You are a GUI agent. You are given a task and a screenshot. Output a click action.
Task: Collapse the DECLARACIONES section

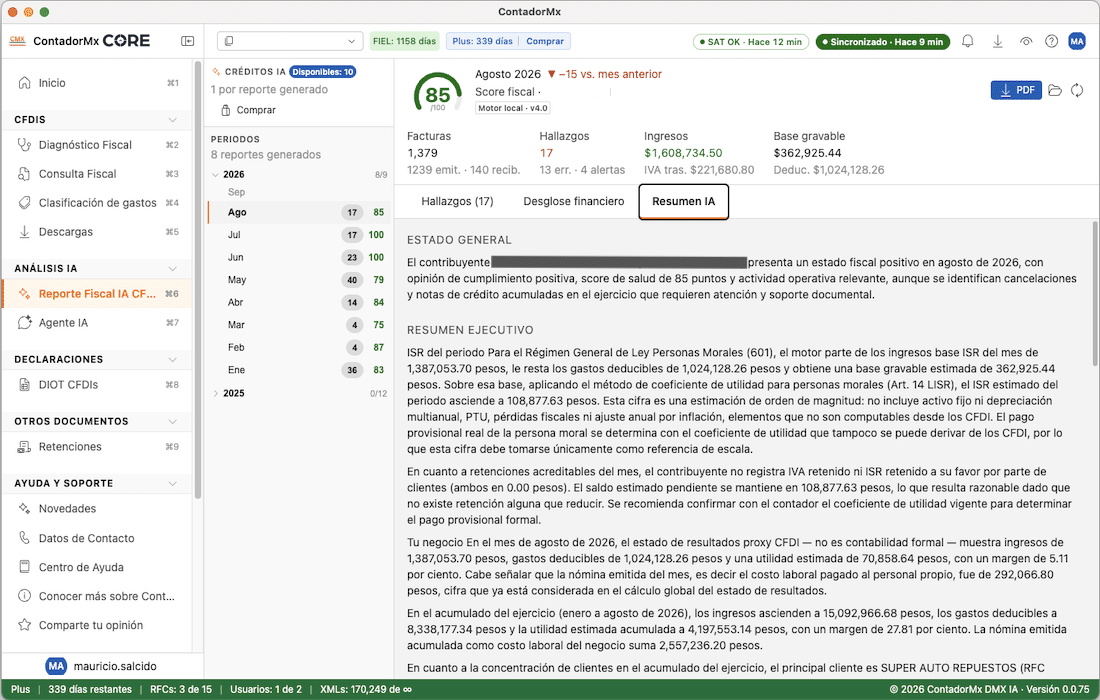click(172, 359)
